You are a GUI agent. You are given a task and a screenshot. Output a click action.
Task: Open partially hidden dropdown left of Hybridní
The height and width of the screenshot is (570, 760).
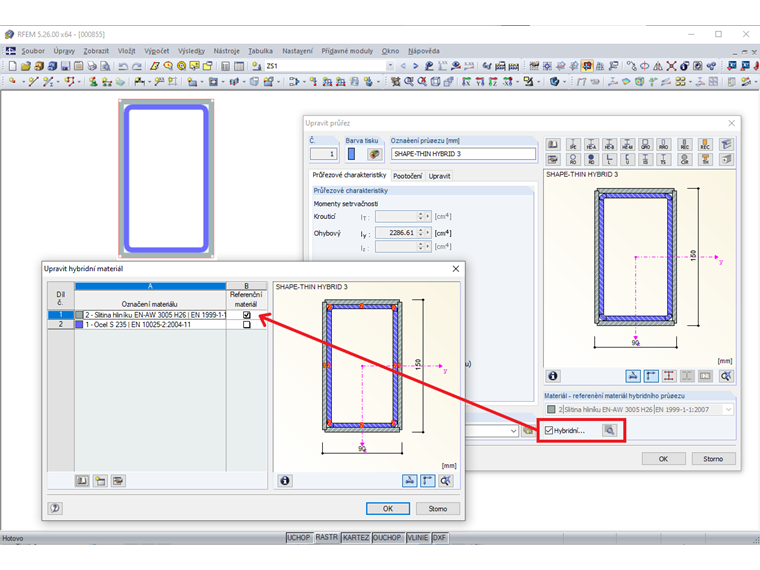[x=513, y=431]
